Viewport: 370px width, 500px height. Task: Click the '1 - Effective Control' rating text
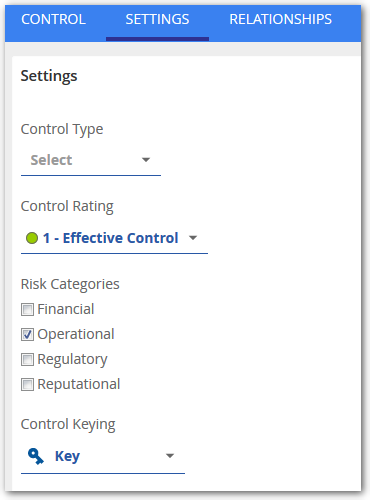(111, 238)
